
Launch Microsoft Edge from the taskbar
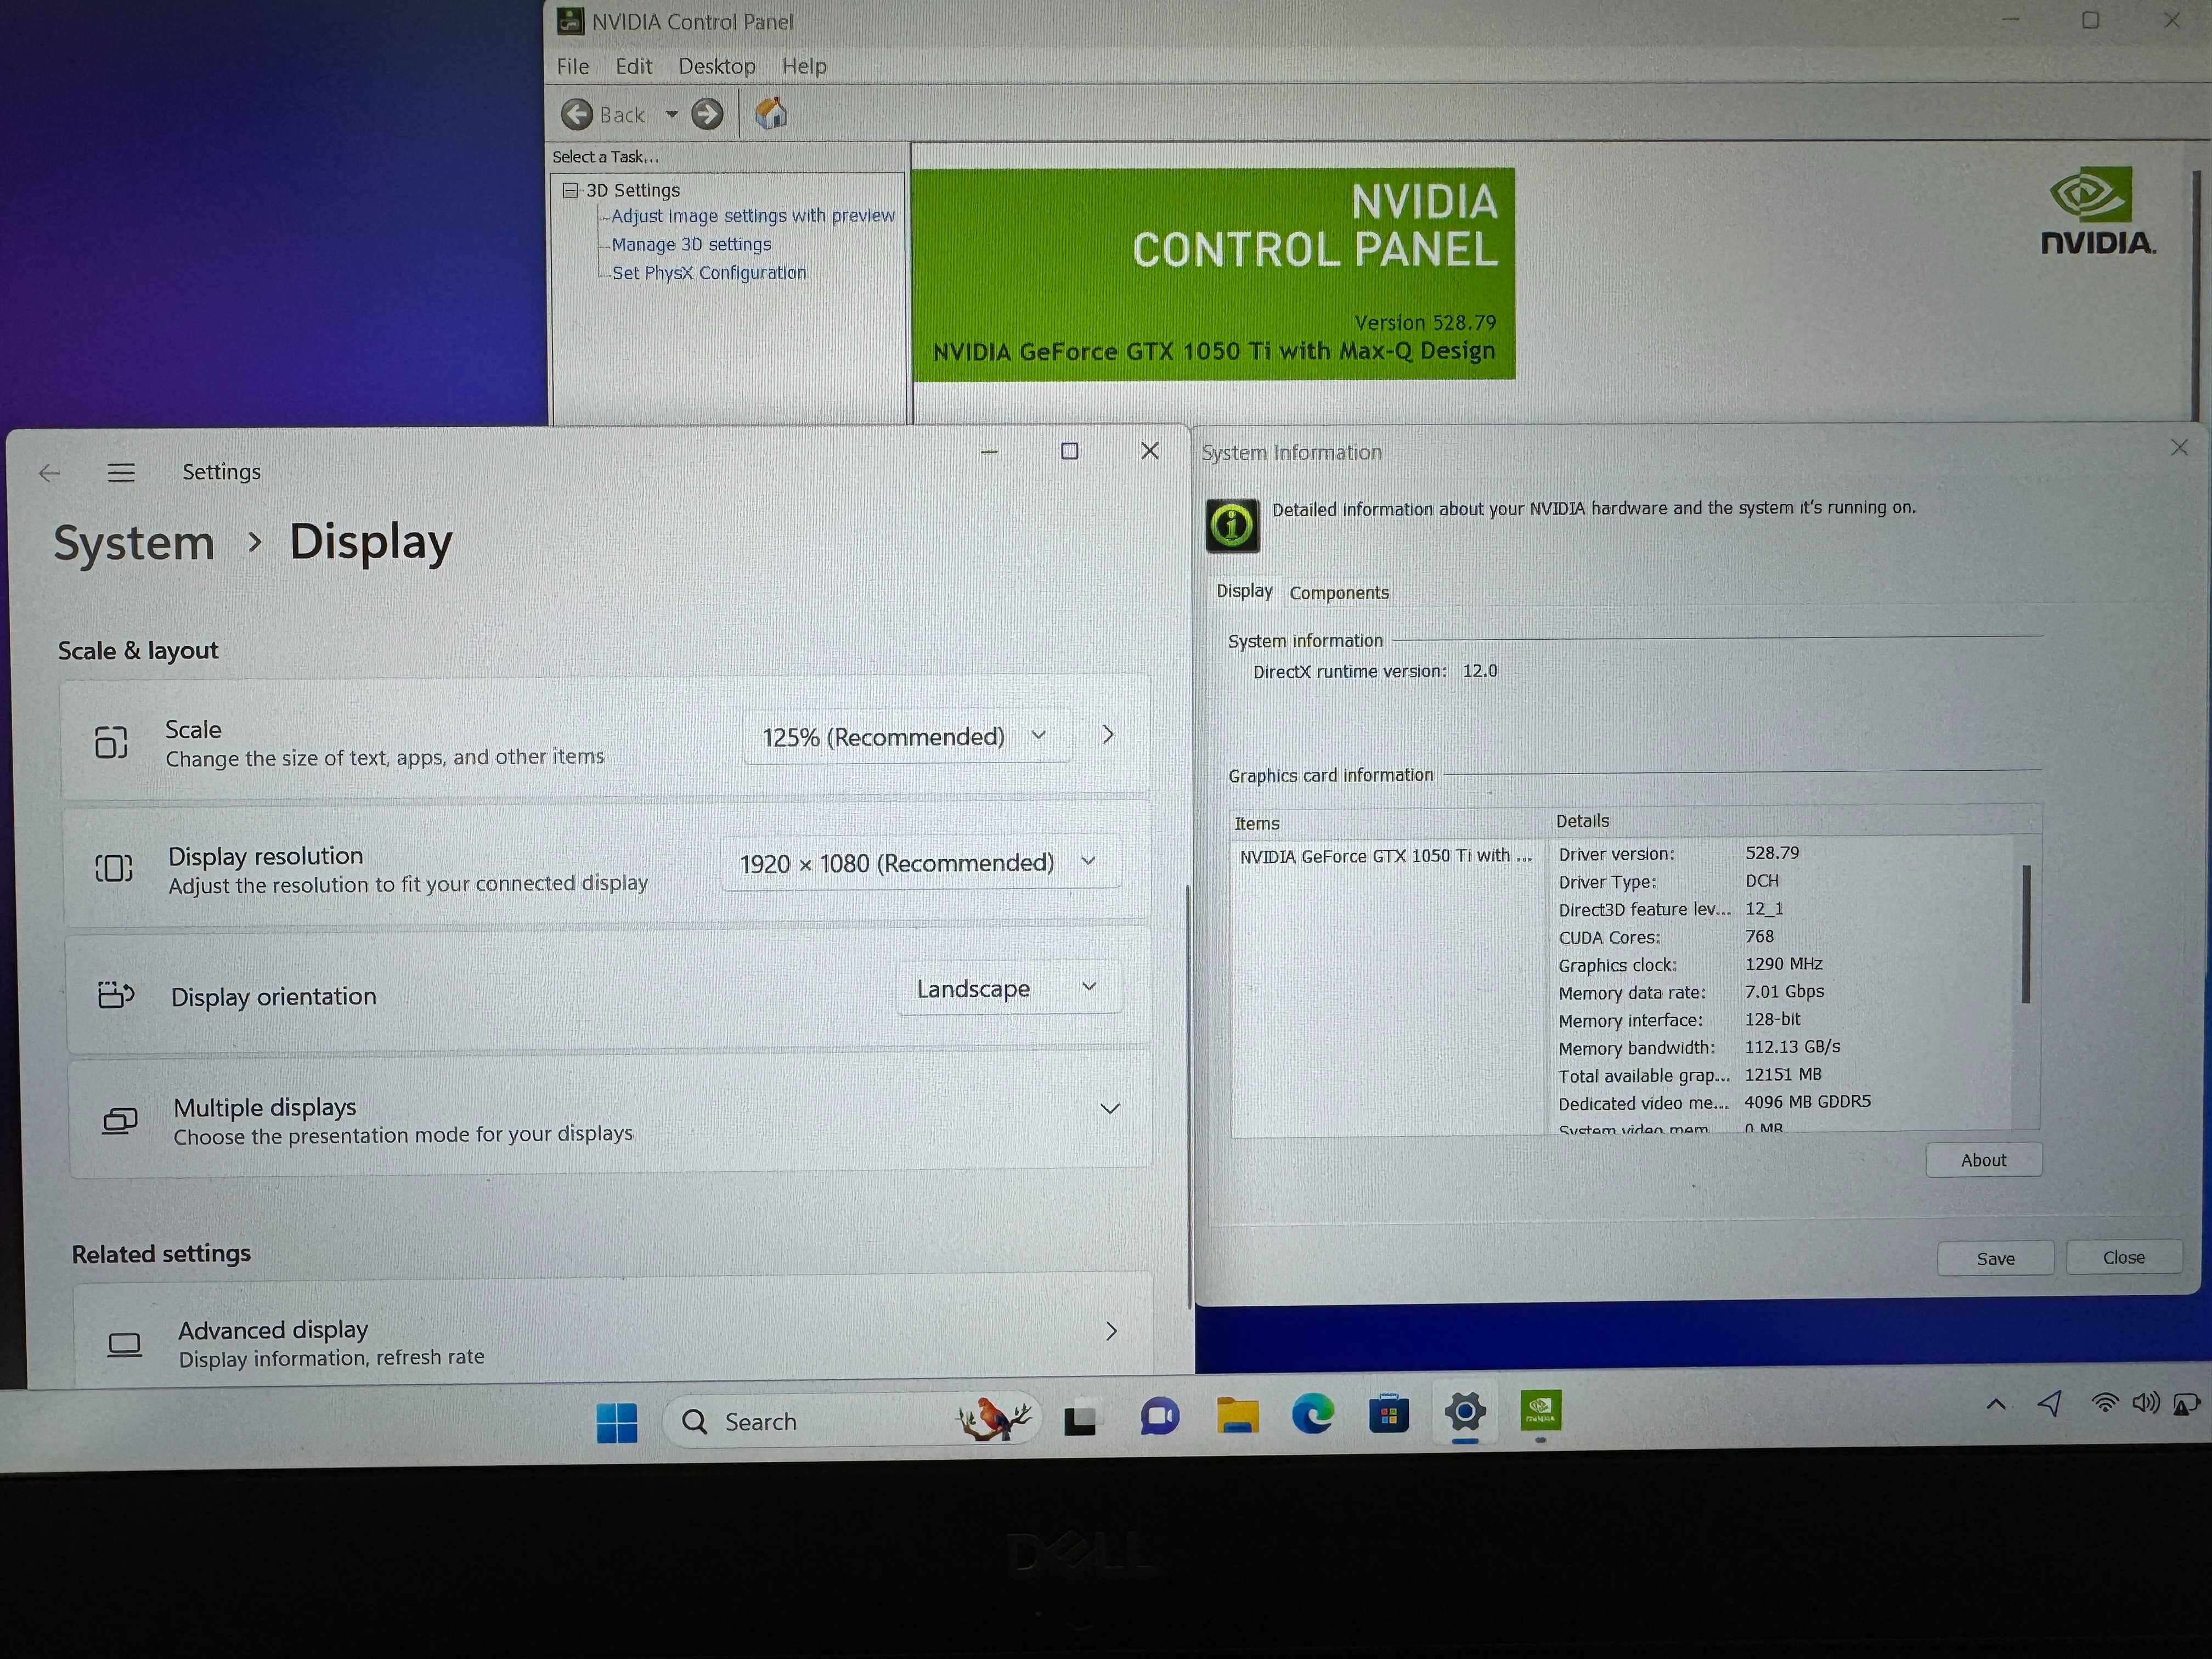tap(1312, 1414)
